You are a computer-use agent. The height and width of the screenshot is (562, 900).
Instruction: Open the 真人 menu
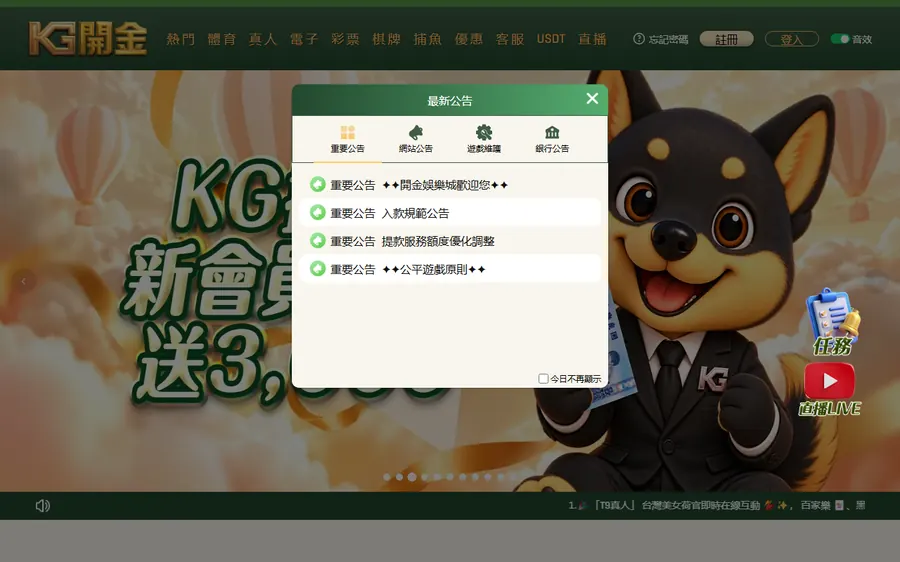(263, 39)
